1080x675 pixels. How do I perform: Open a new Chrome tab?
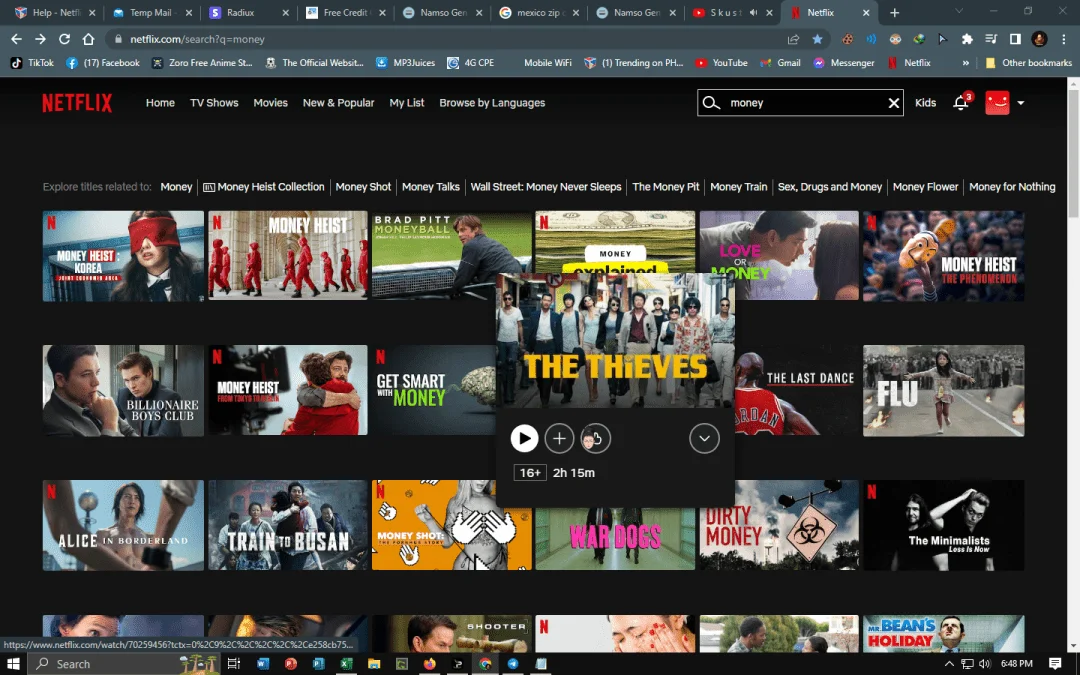click(x=894, y=12)
